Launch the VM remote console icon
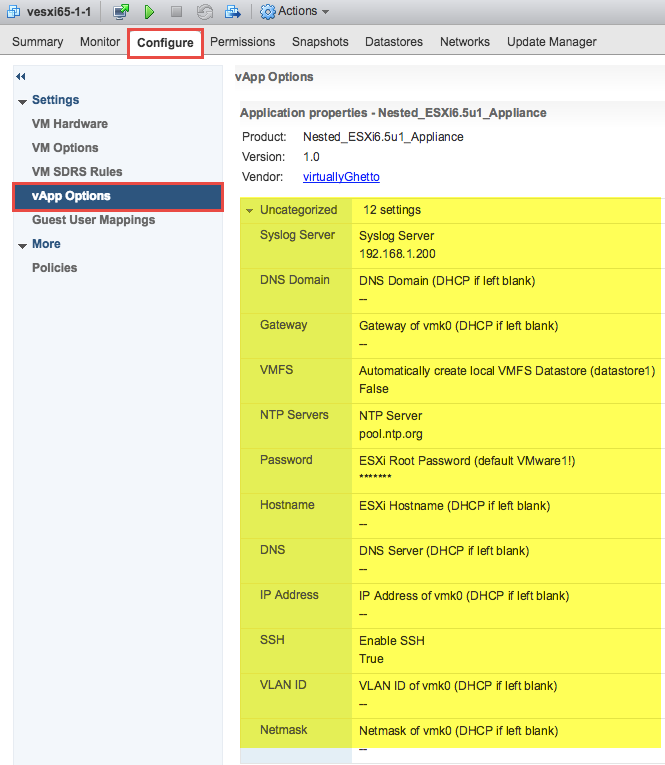The width and height of the screenshot is (665, 765). click(x=121, y=12)
